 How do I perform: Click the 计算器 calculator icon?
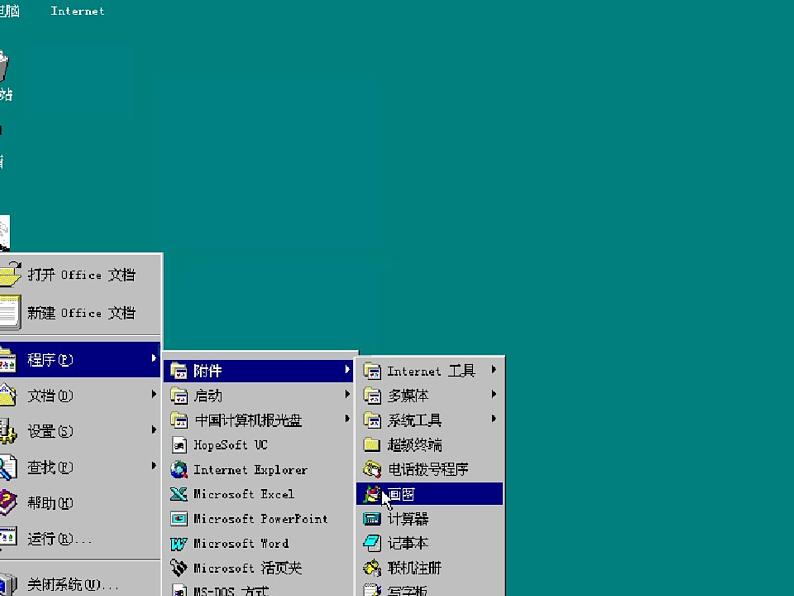click(x=372, y=519)
